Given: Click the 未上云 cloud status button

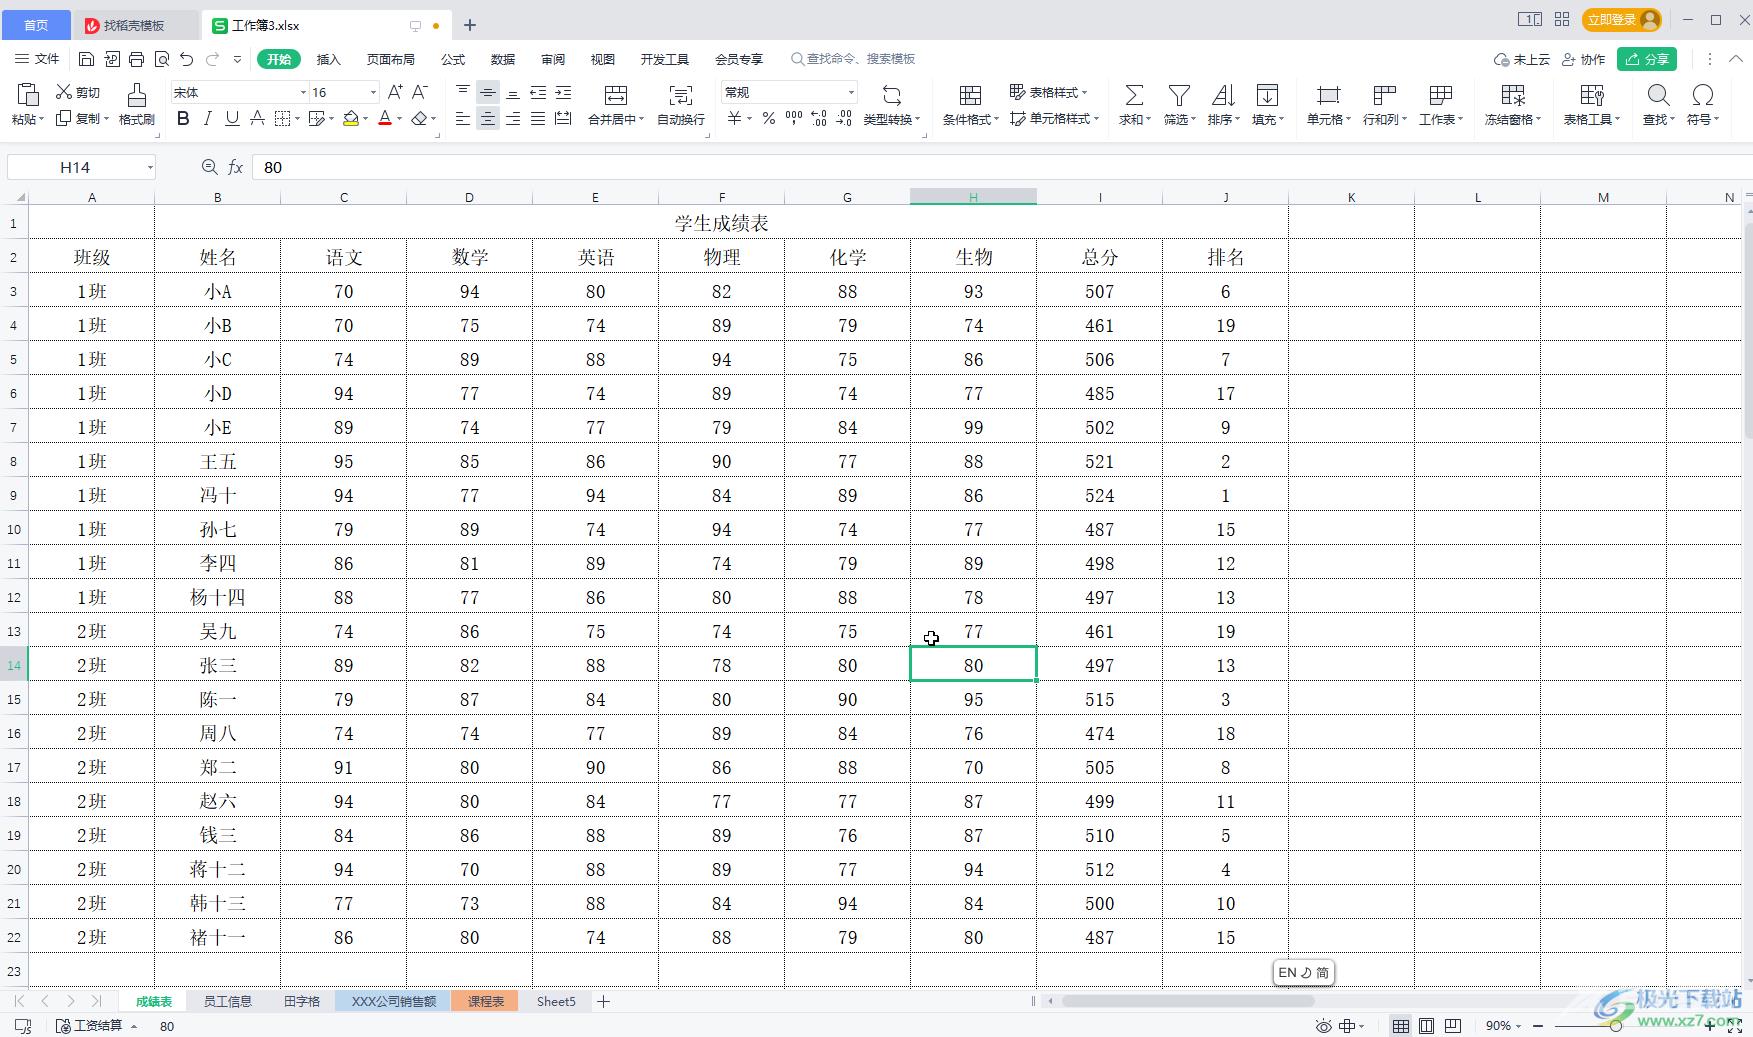Looking at the screenshot, I should tap(1522, 59).
